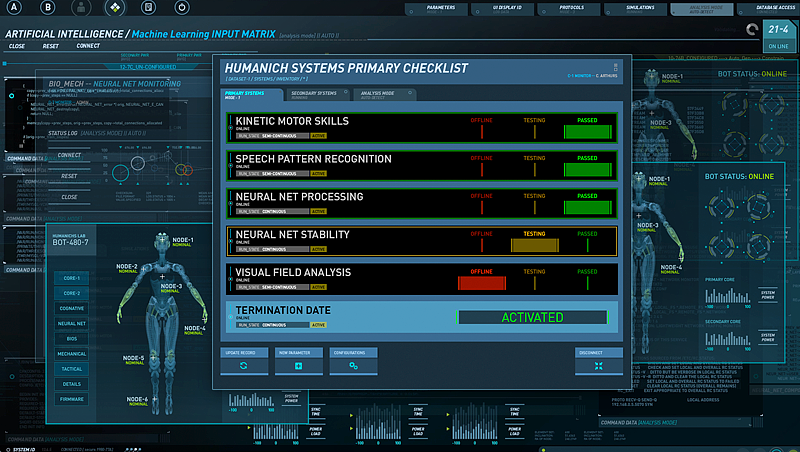The height and width of the screenshot is (452, 800).
Task: Select the four-diamond icon in top bar
Action: [115, 7]
